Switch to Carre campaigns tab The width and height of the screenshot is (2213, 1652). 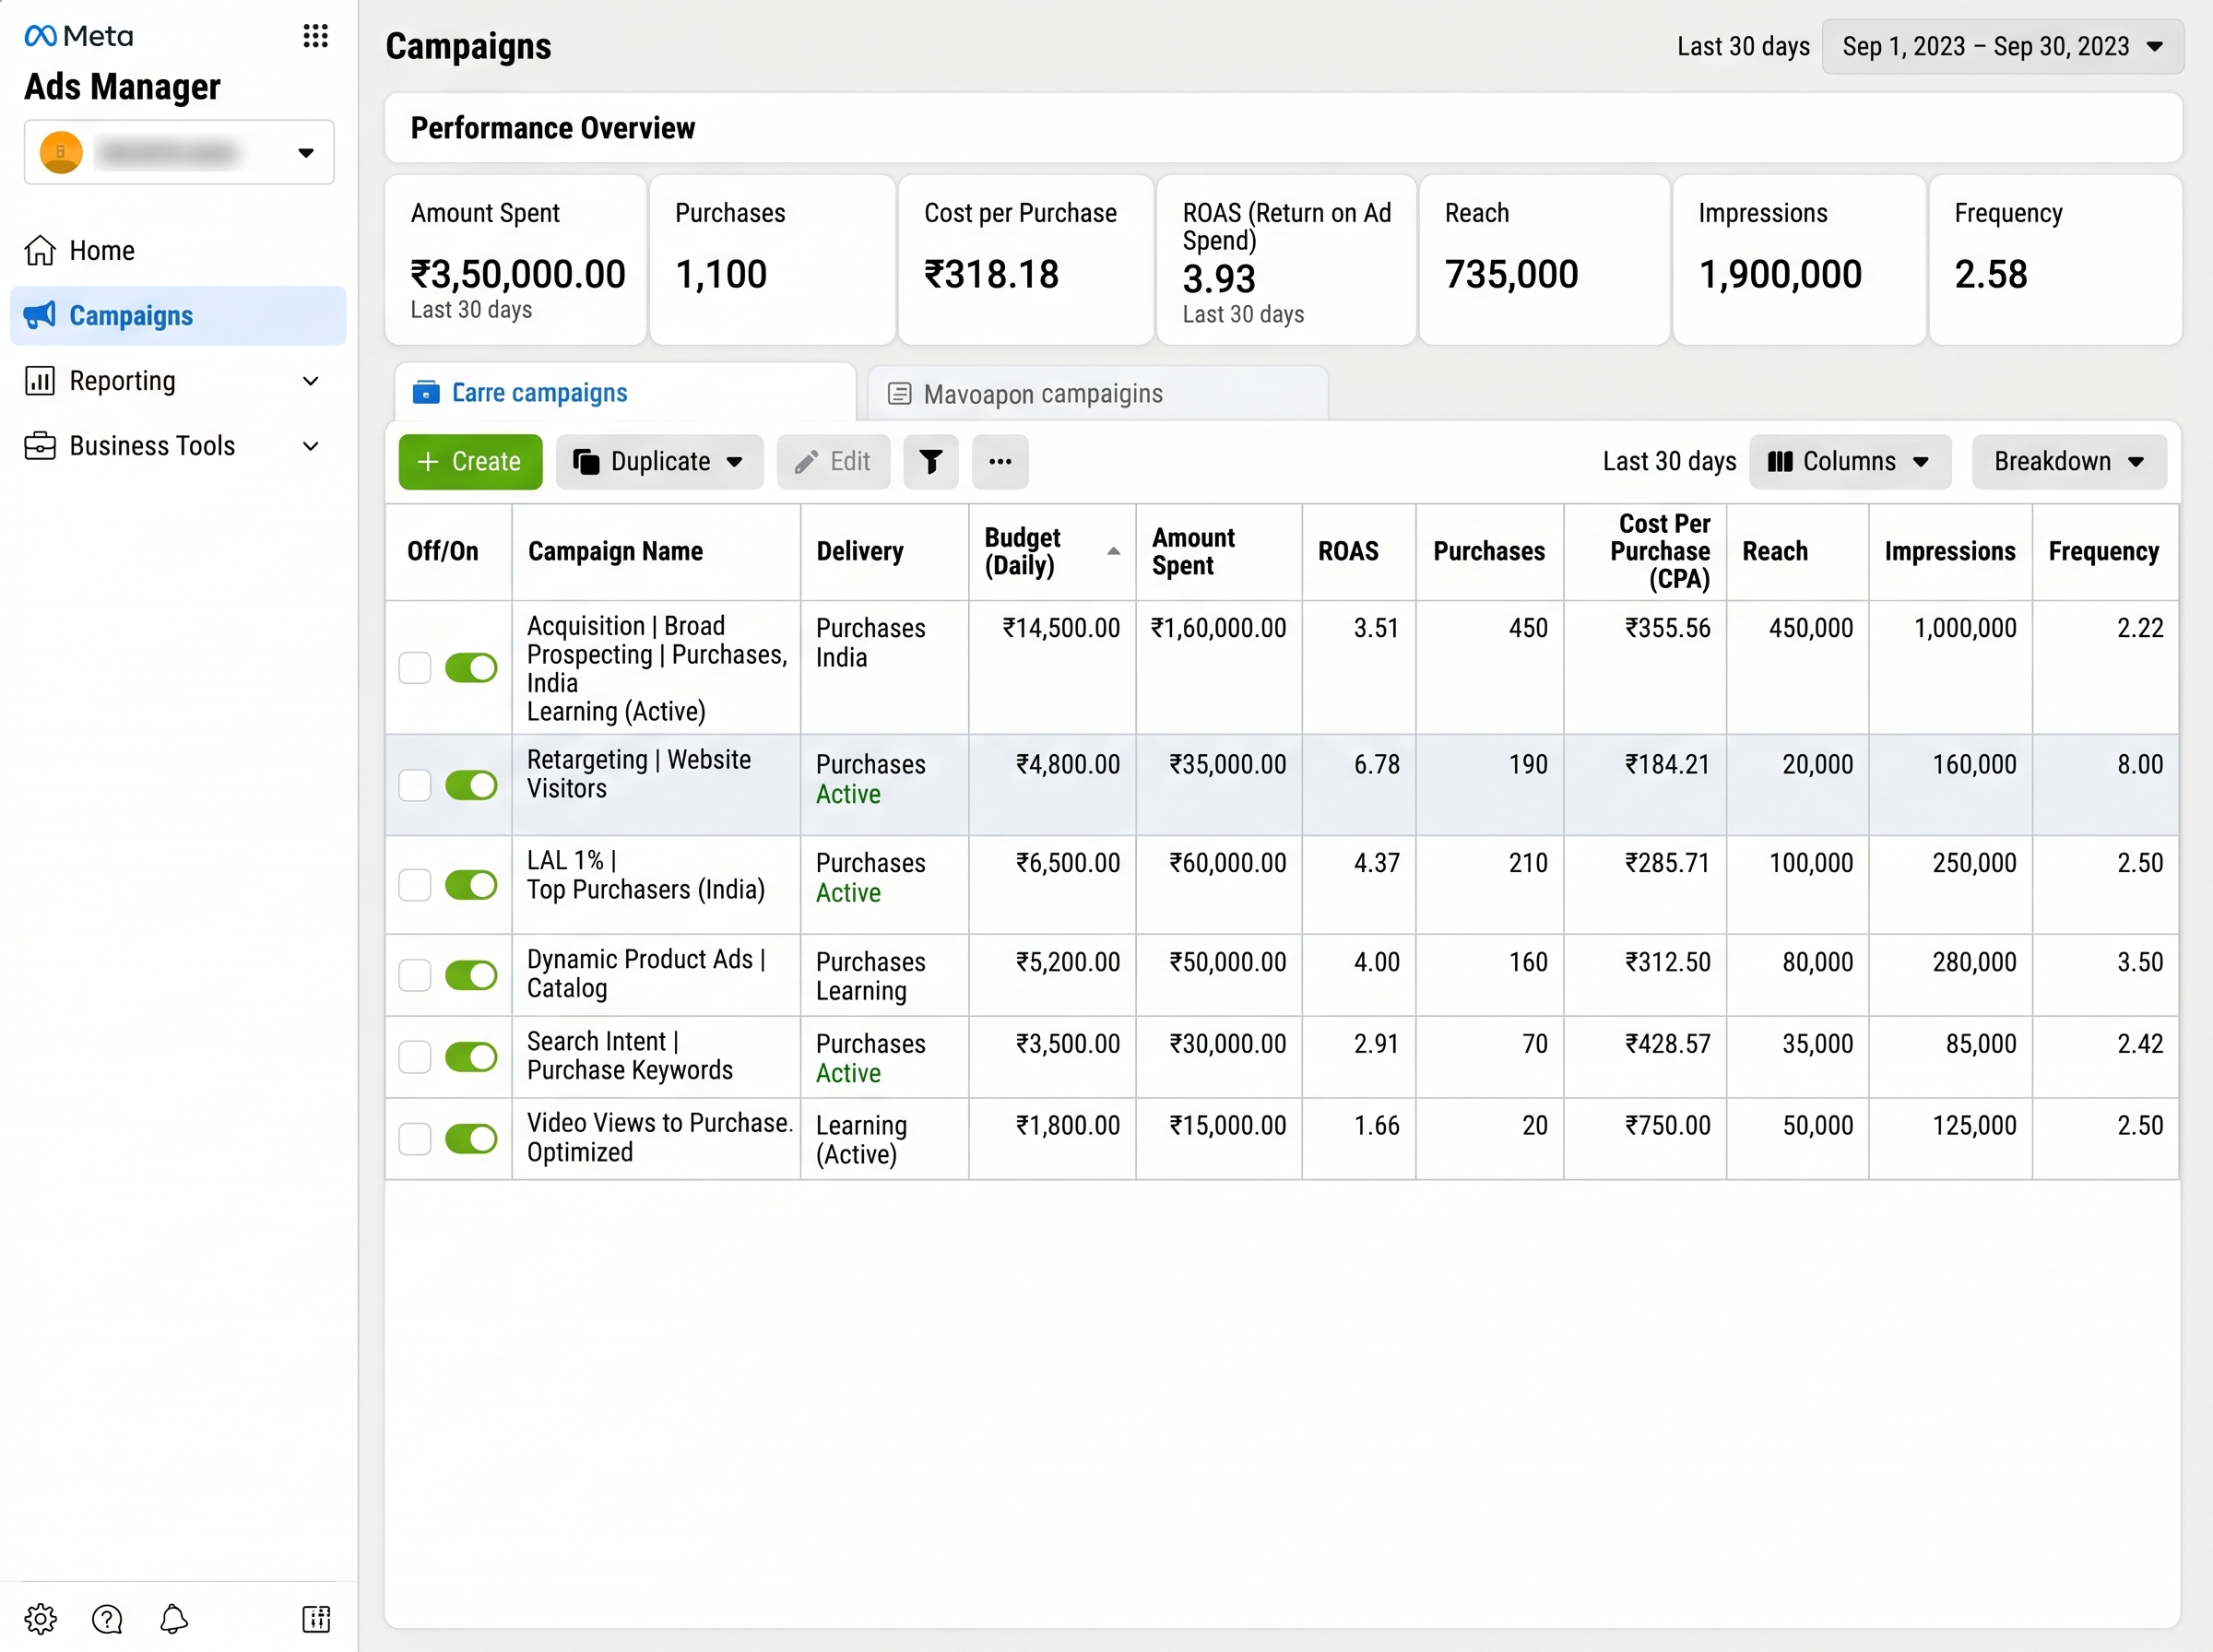[x=625, y=392]
